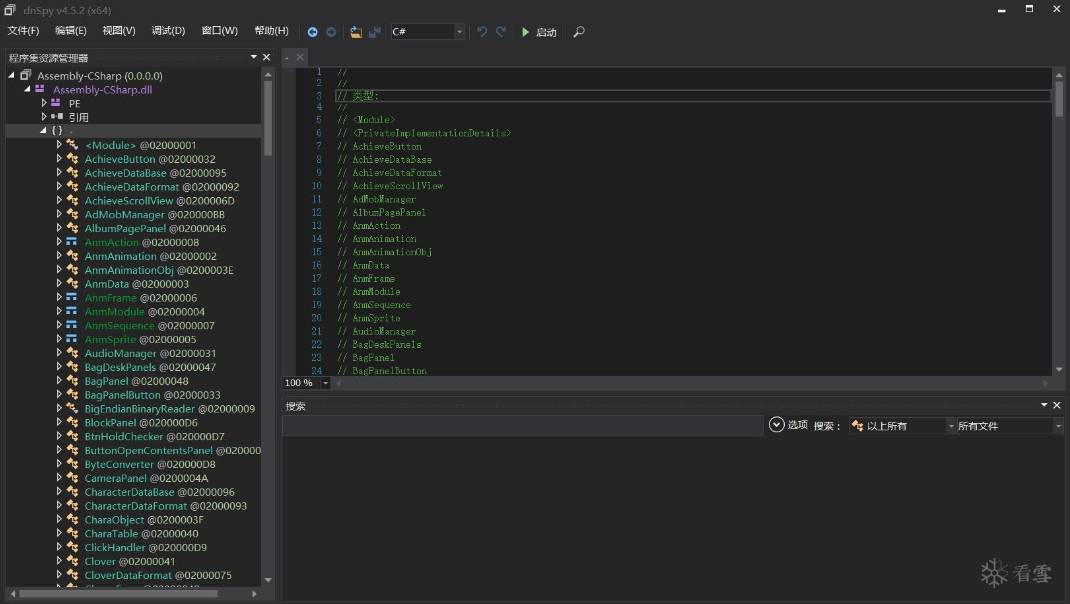Click the navigate back arrow icon
Screen dimensions: 1070x604
coord(312,32)
